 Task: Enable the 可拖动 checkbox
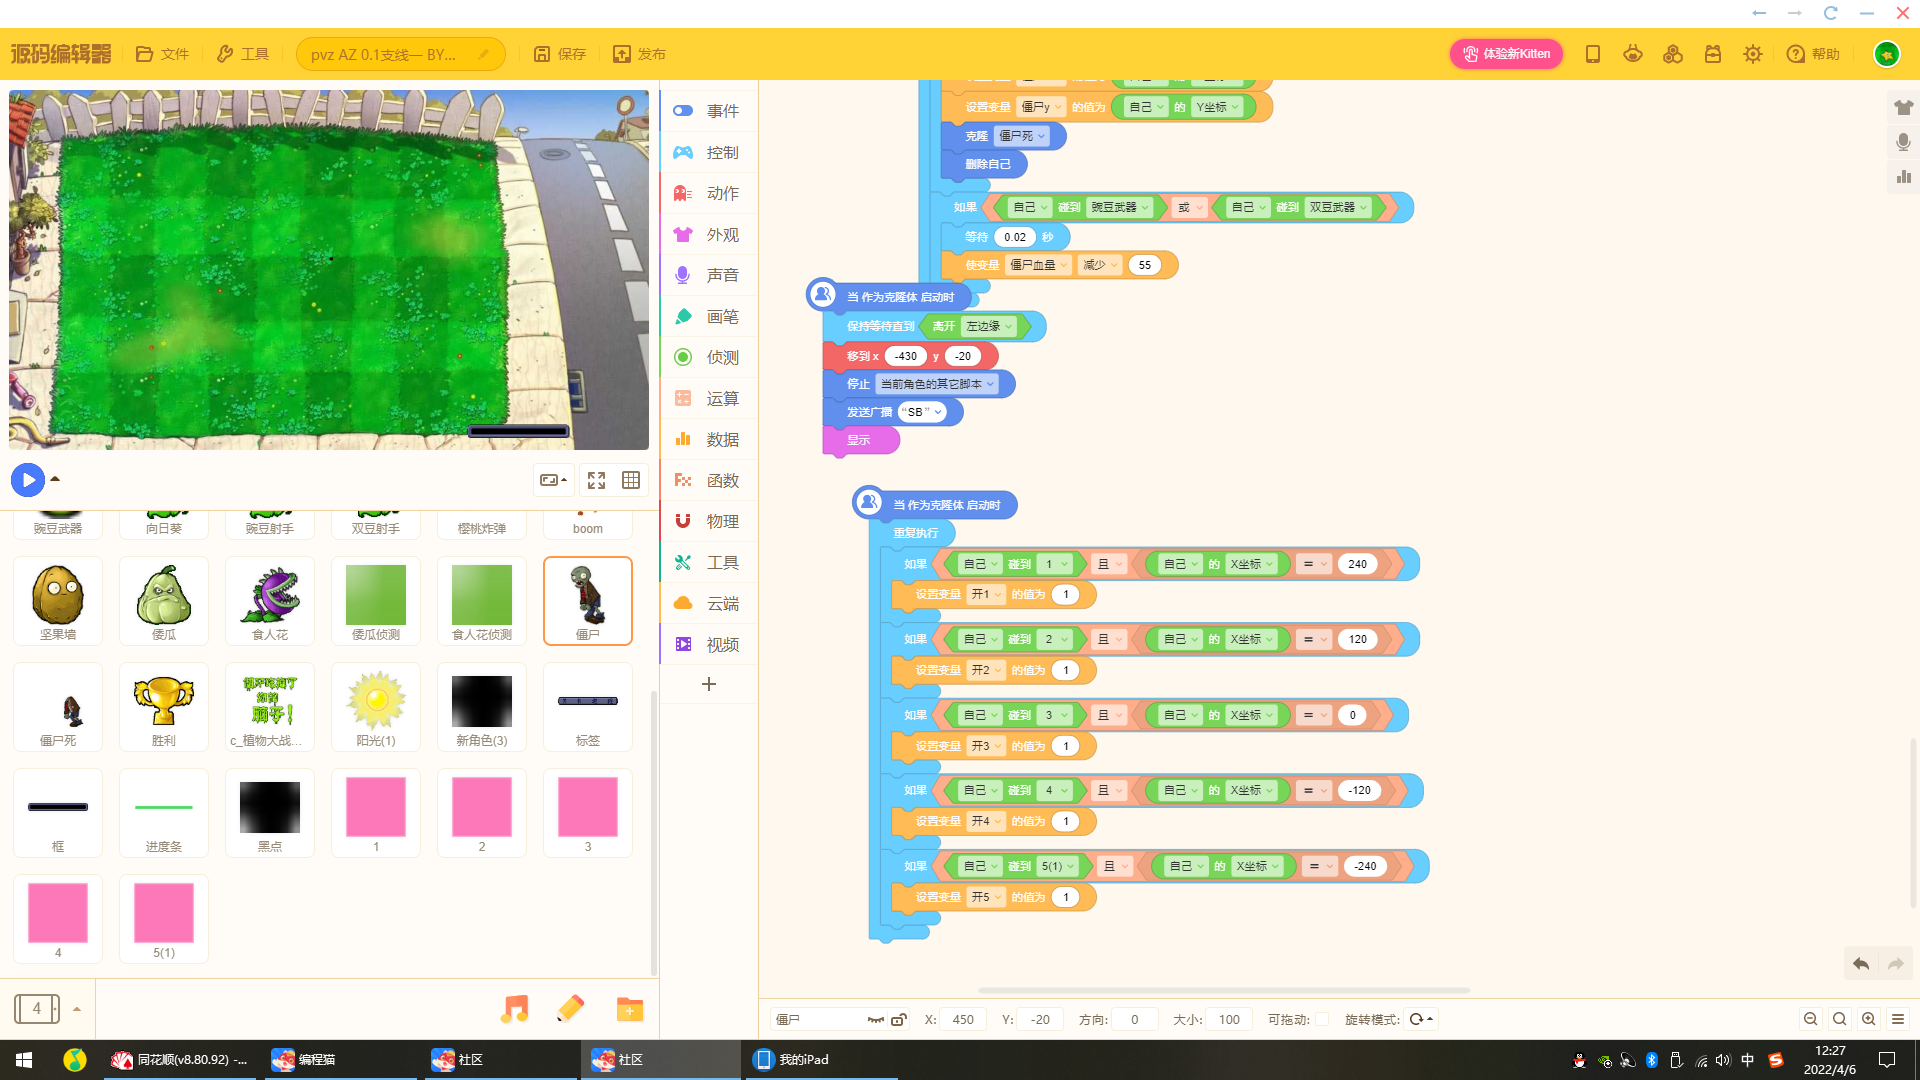1322,1020
